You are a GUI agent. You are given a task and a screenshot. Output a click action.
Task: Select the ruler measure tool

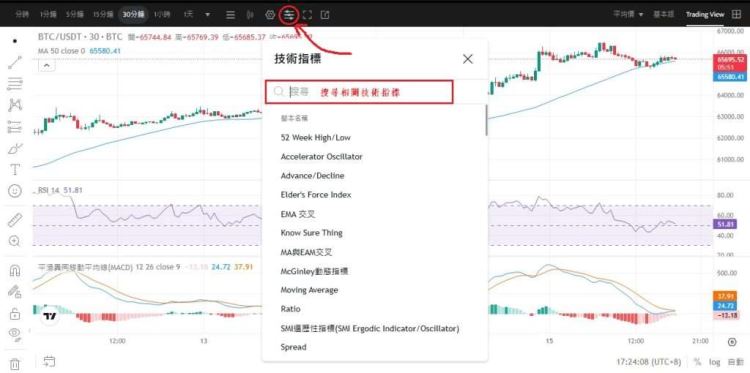pyautogui.click(x=15, y=220)
